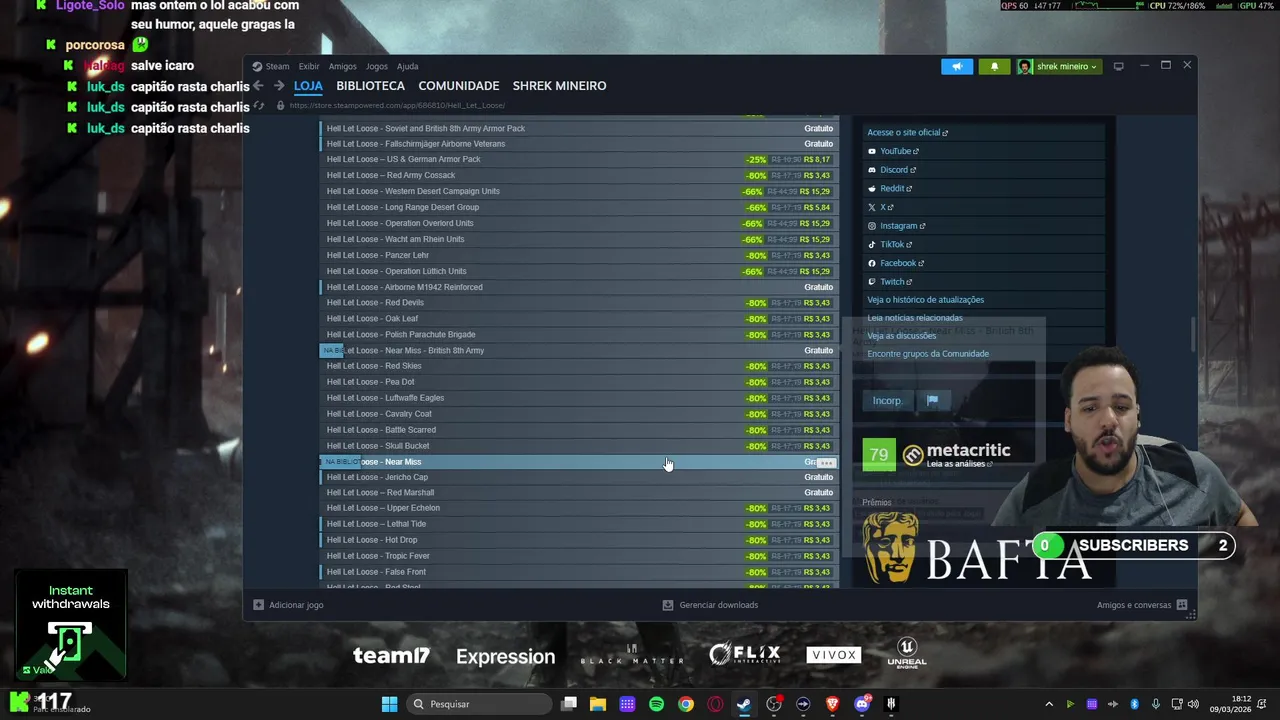The image size is (1280, 720).
Task: Open Steam announcements megaphone button
Action: 957,66
